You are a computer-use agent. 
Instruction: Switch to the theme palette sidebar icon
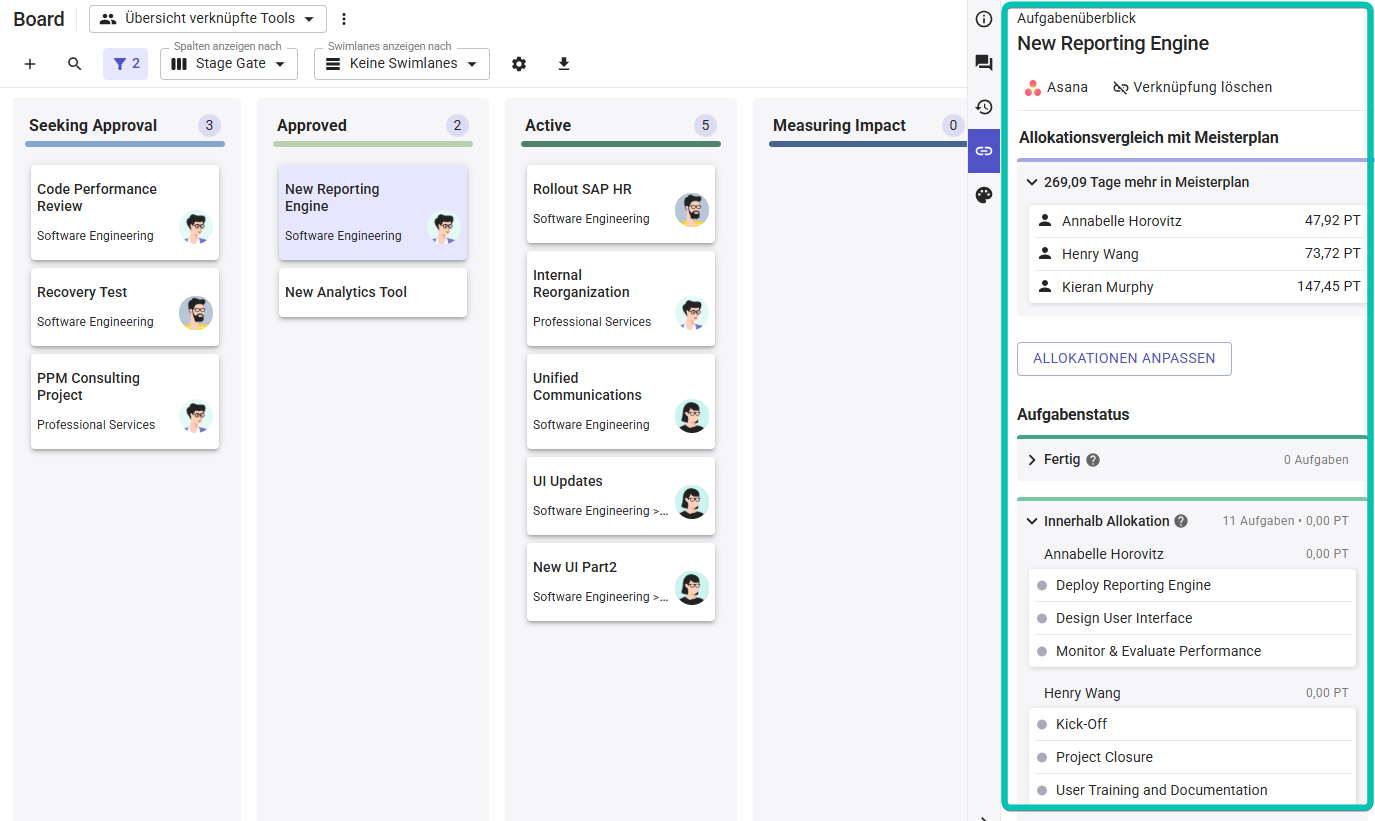click(983, 195)
